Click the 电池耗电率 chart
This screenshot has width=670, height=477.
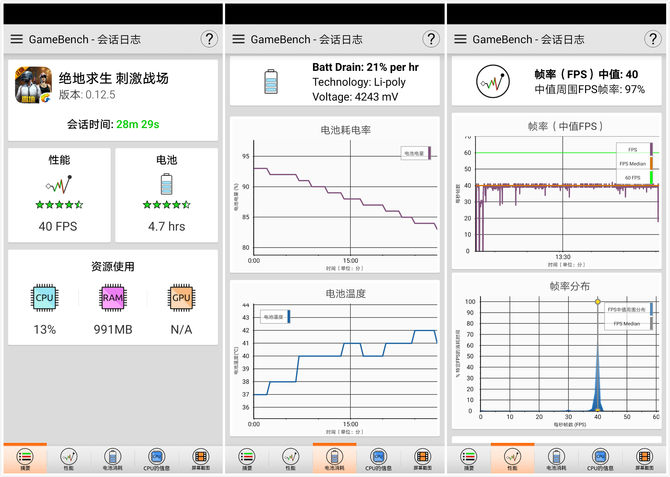[x=335, y=194]
